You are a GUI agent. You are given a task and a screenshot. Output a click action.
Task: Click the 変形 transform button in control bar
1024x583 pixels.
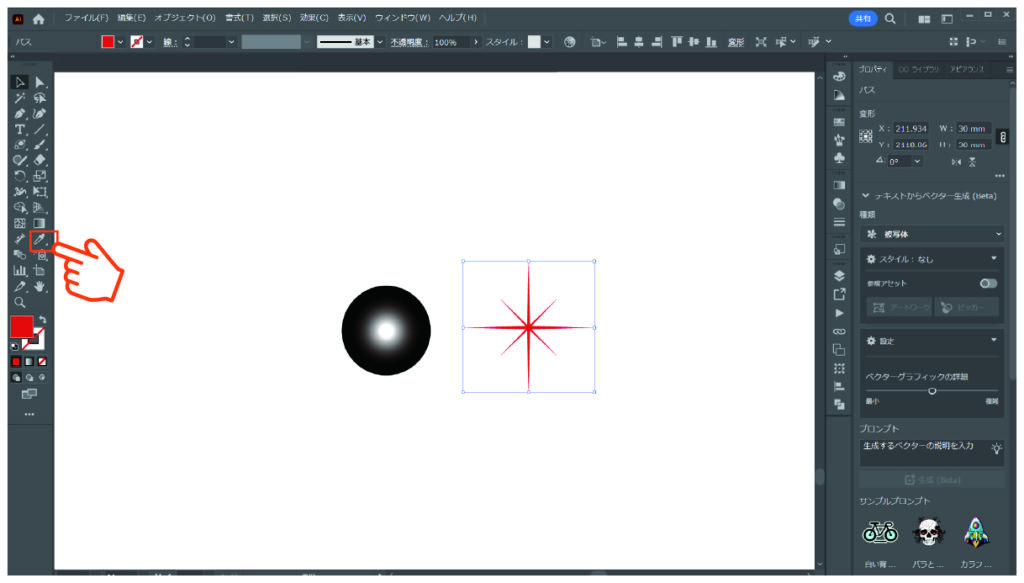pyautogui.click(x=736, y=42)
